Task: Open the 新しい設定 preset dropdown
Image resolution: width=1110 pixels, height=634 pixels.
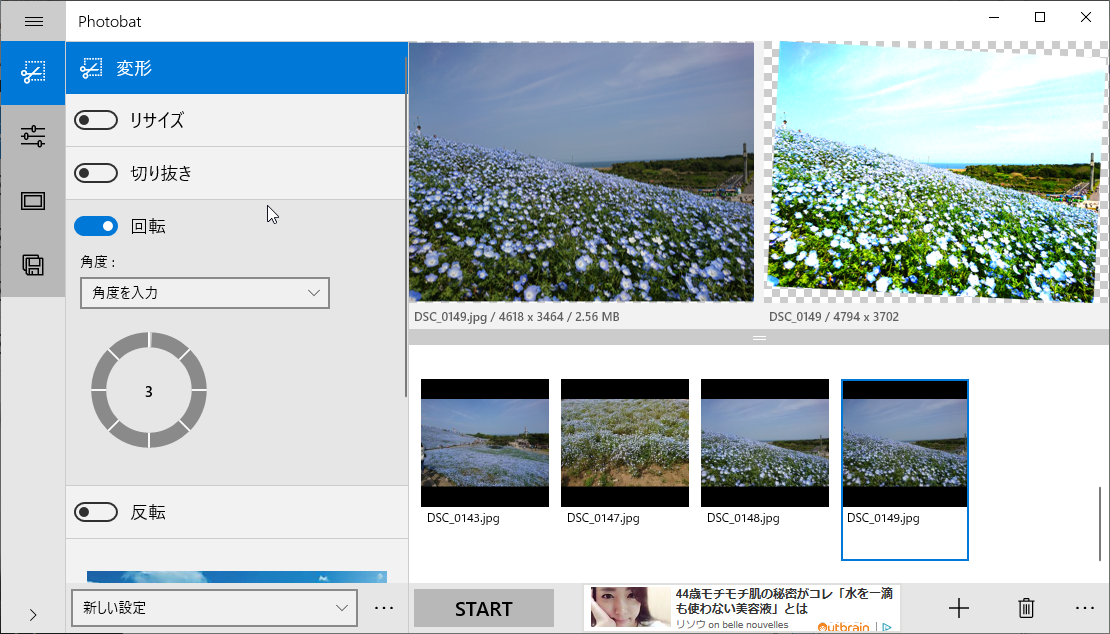Action: pos(214,608)
